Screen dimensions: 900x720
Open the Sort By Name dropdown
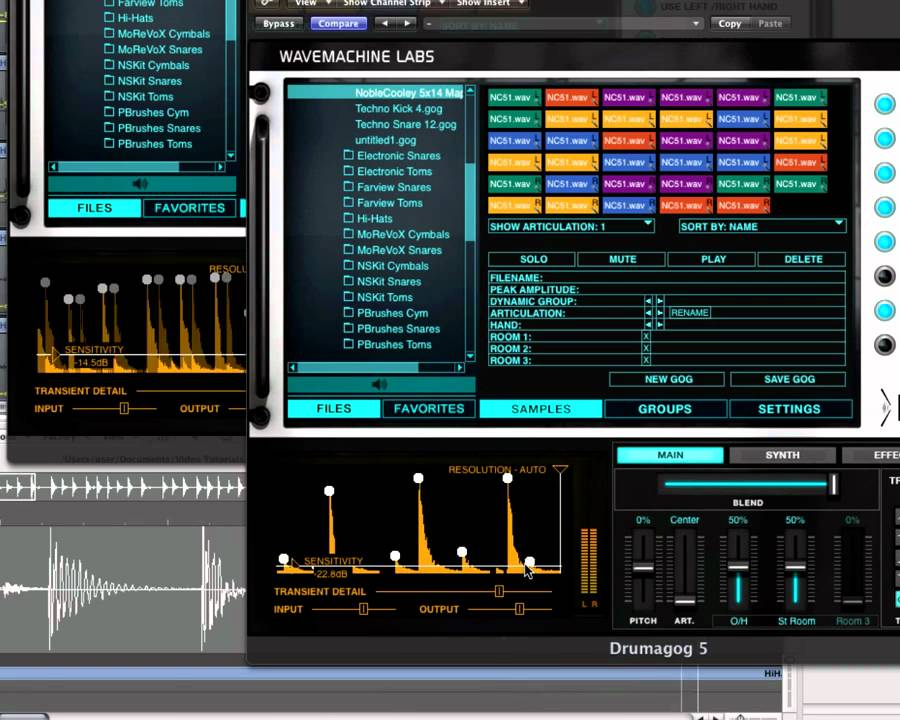[x=762, y=227]
